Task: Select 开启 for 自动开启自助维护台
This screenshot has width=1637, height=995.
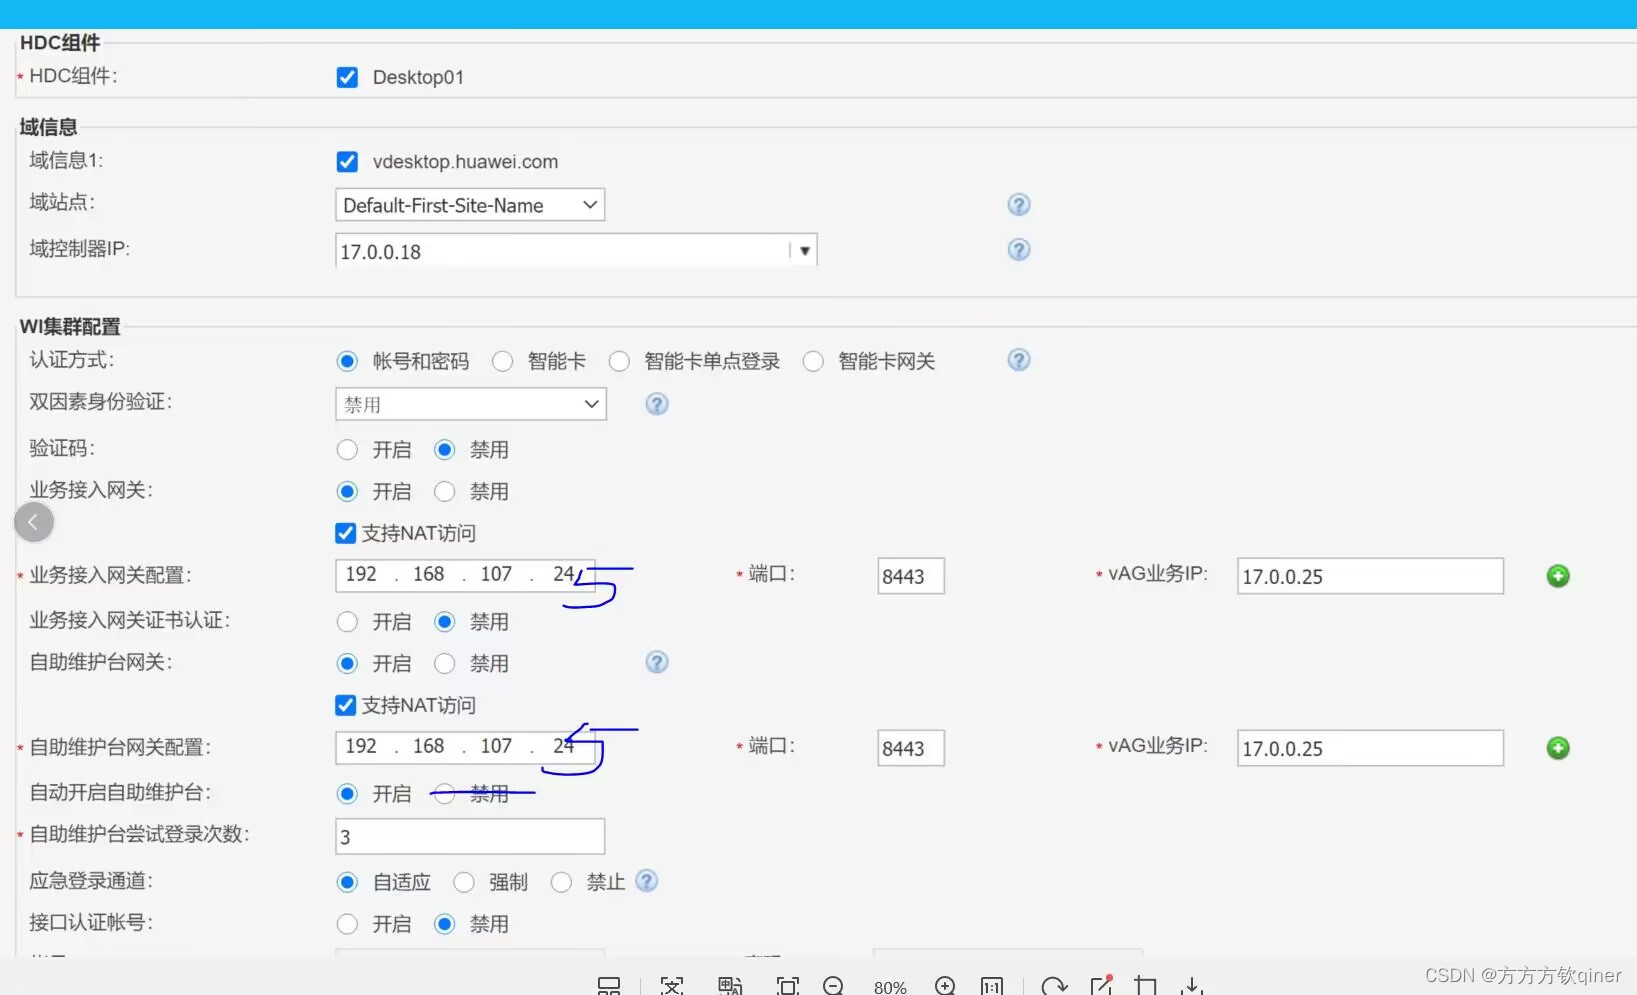Action: [x=347, y=794]
